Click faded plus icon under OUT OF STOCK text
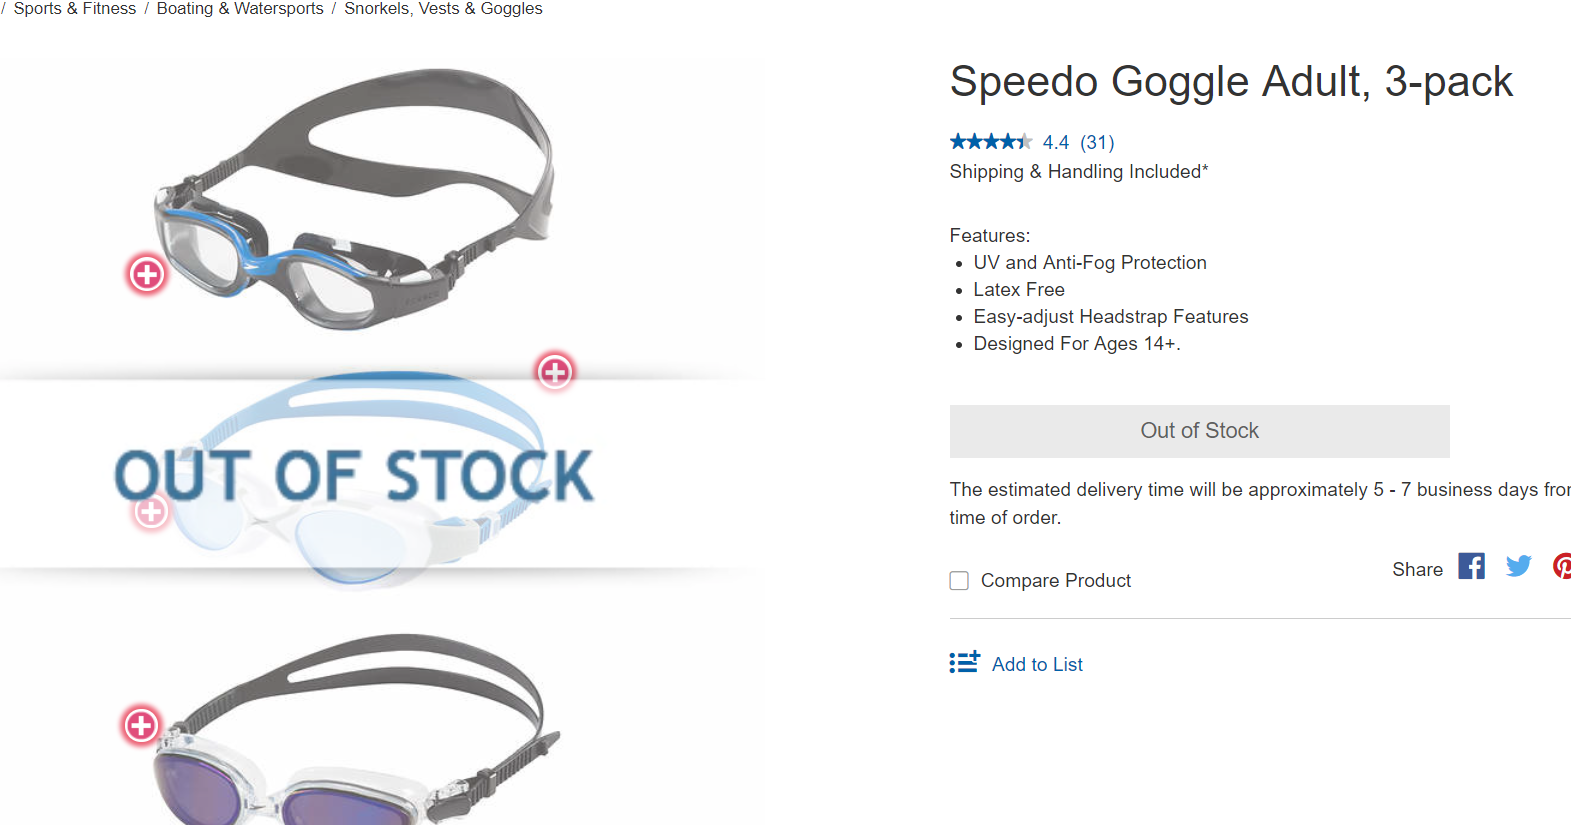The image size is (1571, 825). (x=151, y=512)
